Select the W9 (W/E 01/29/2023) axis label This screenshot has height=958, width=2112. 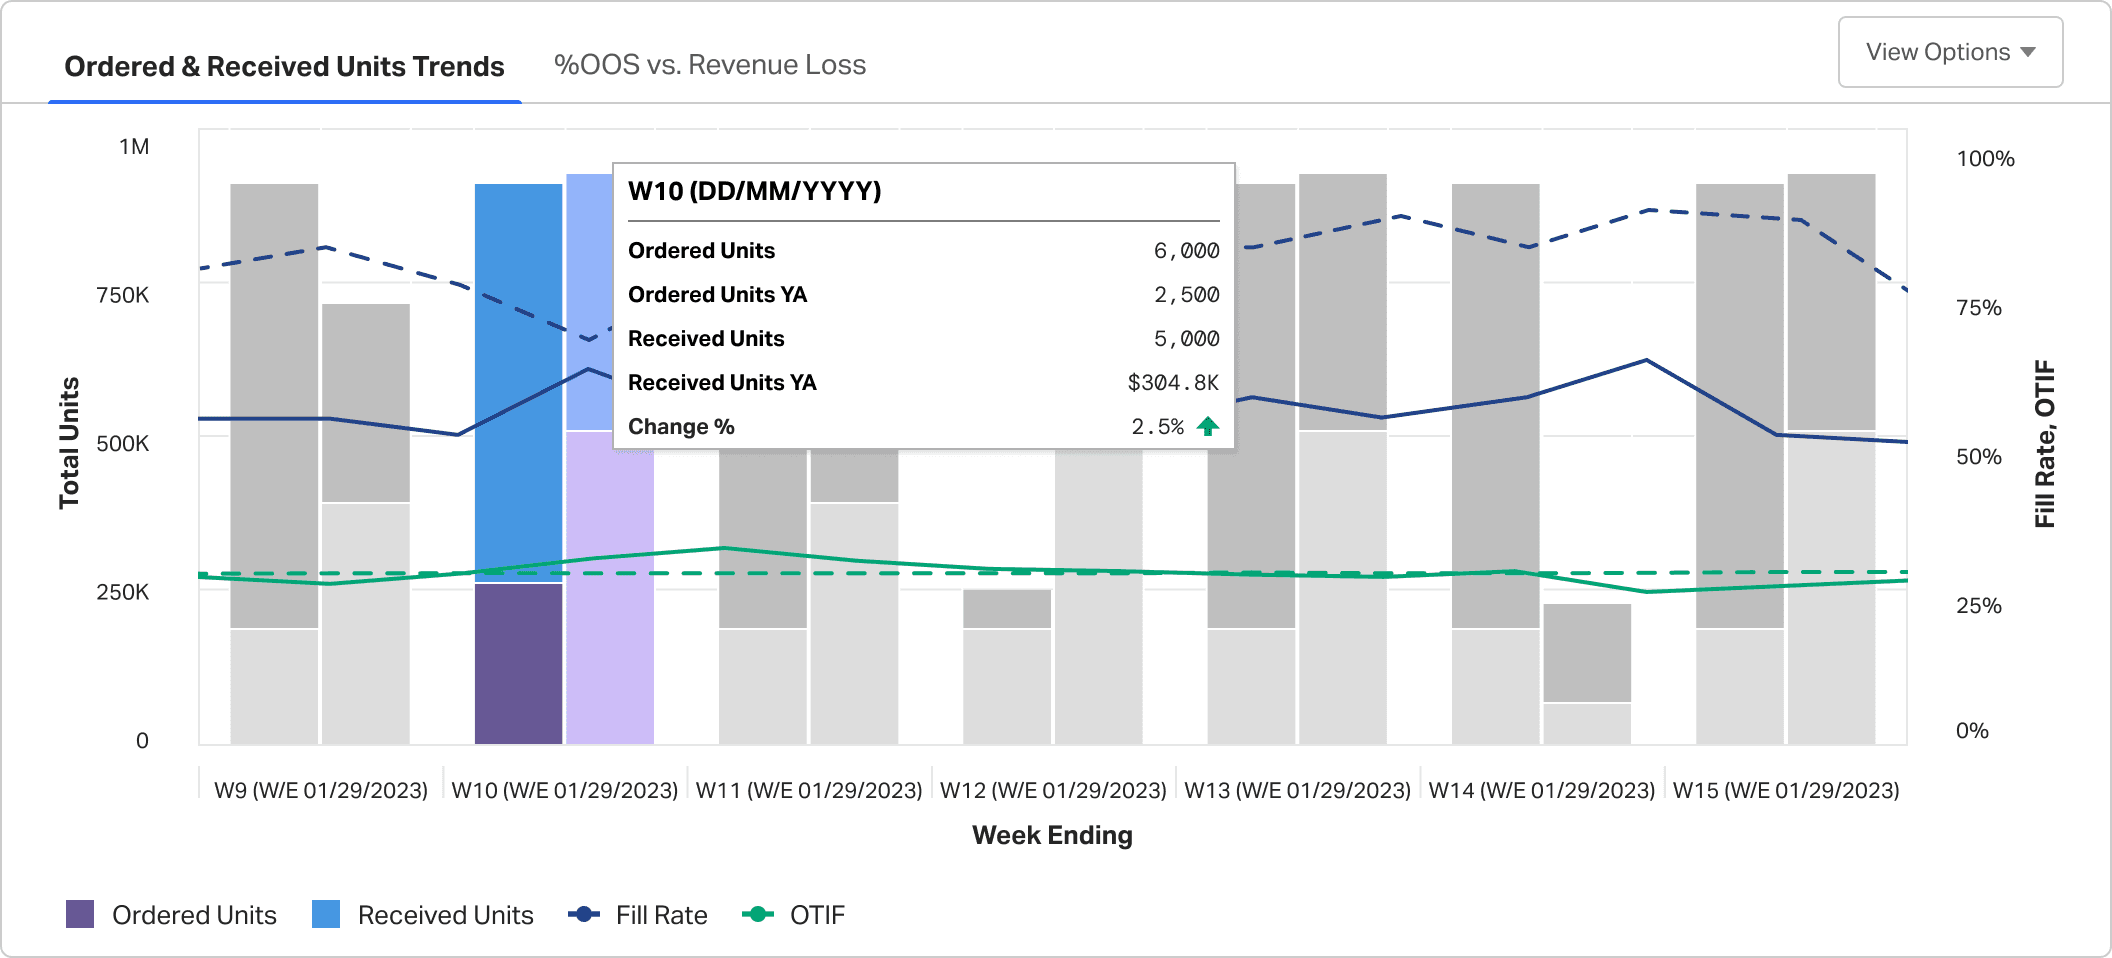(321, 790)
